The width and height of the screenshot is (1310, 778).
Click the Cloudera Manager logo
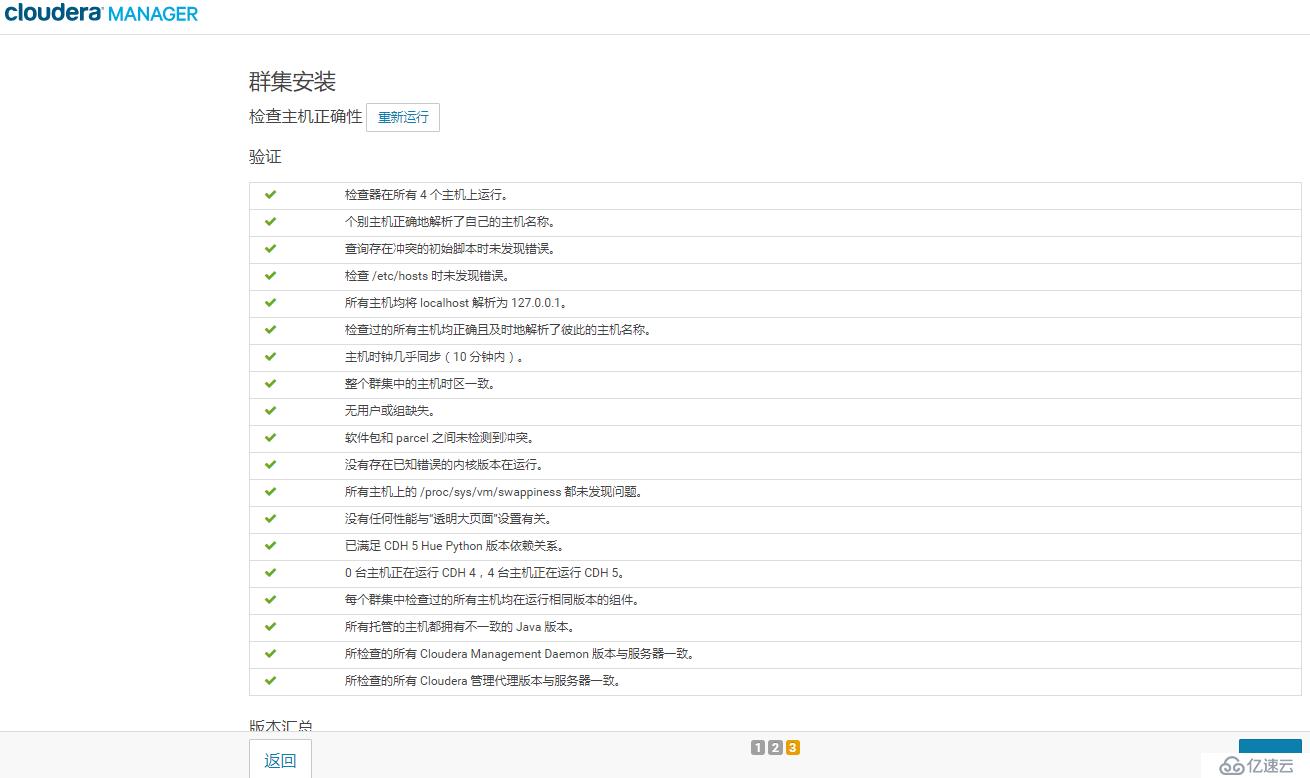coord(101,13)
